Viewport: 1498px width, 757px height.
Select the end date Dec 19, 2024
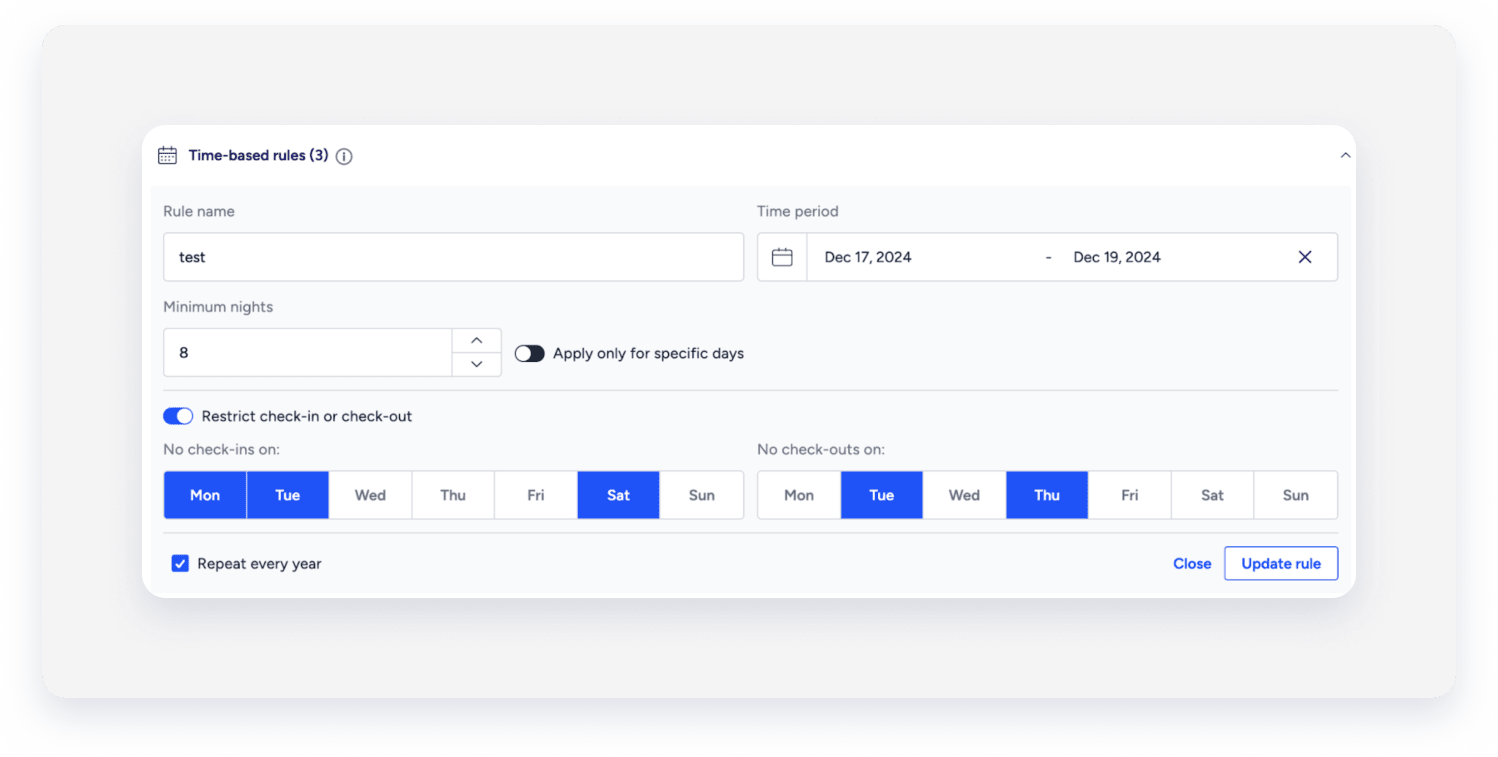pos(1117,257)
